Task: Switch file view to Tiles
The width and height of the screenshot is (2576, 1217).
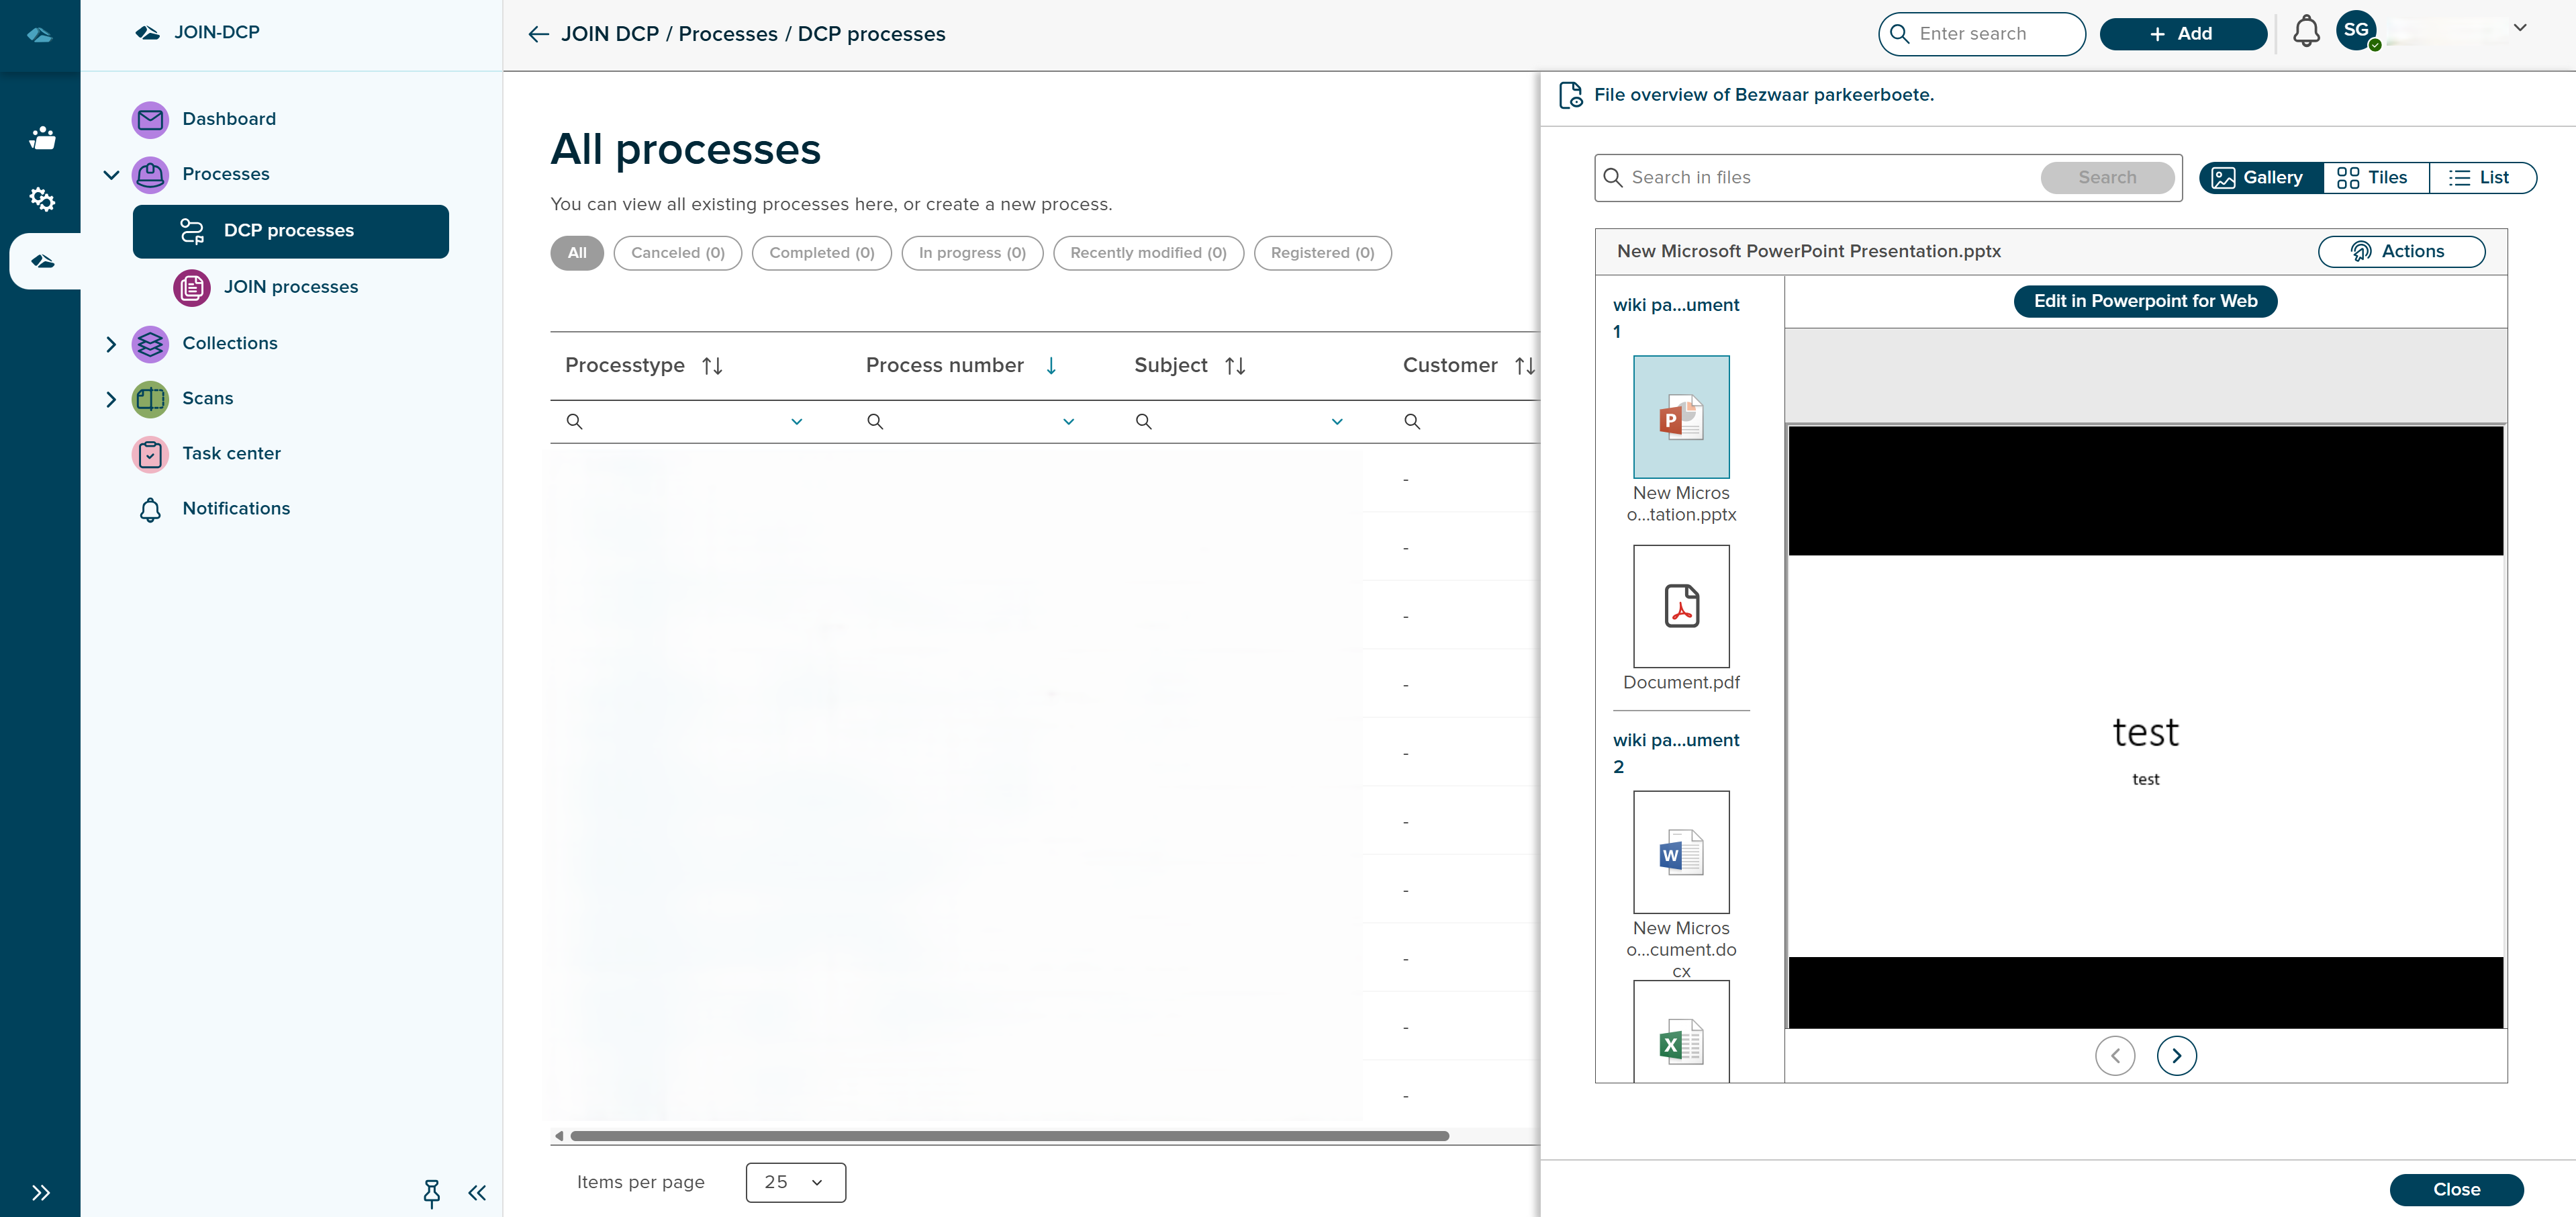Action: point(2374,178)
